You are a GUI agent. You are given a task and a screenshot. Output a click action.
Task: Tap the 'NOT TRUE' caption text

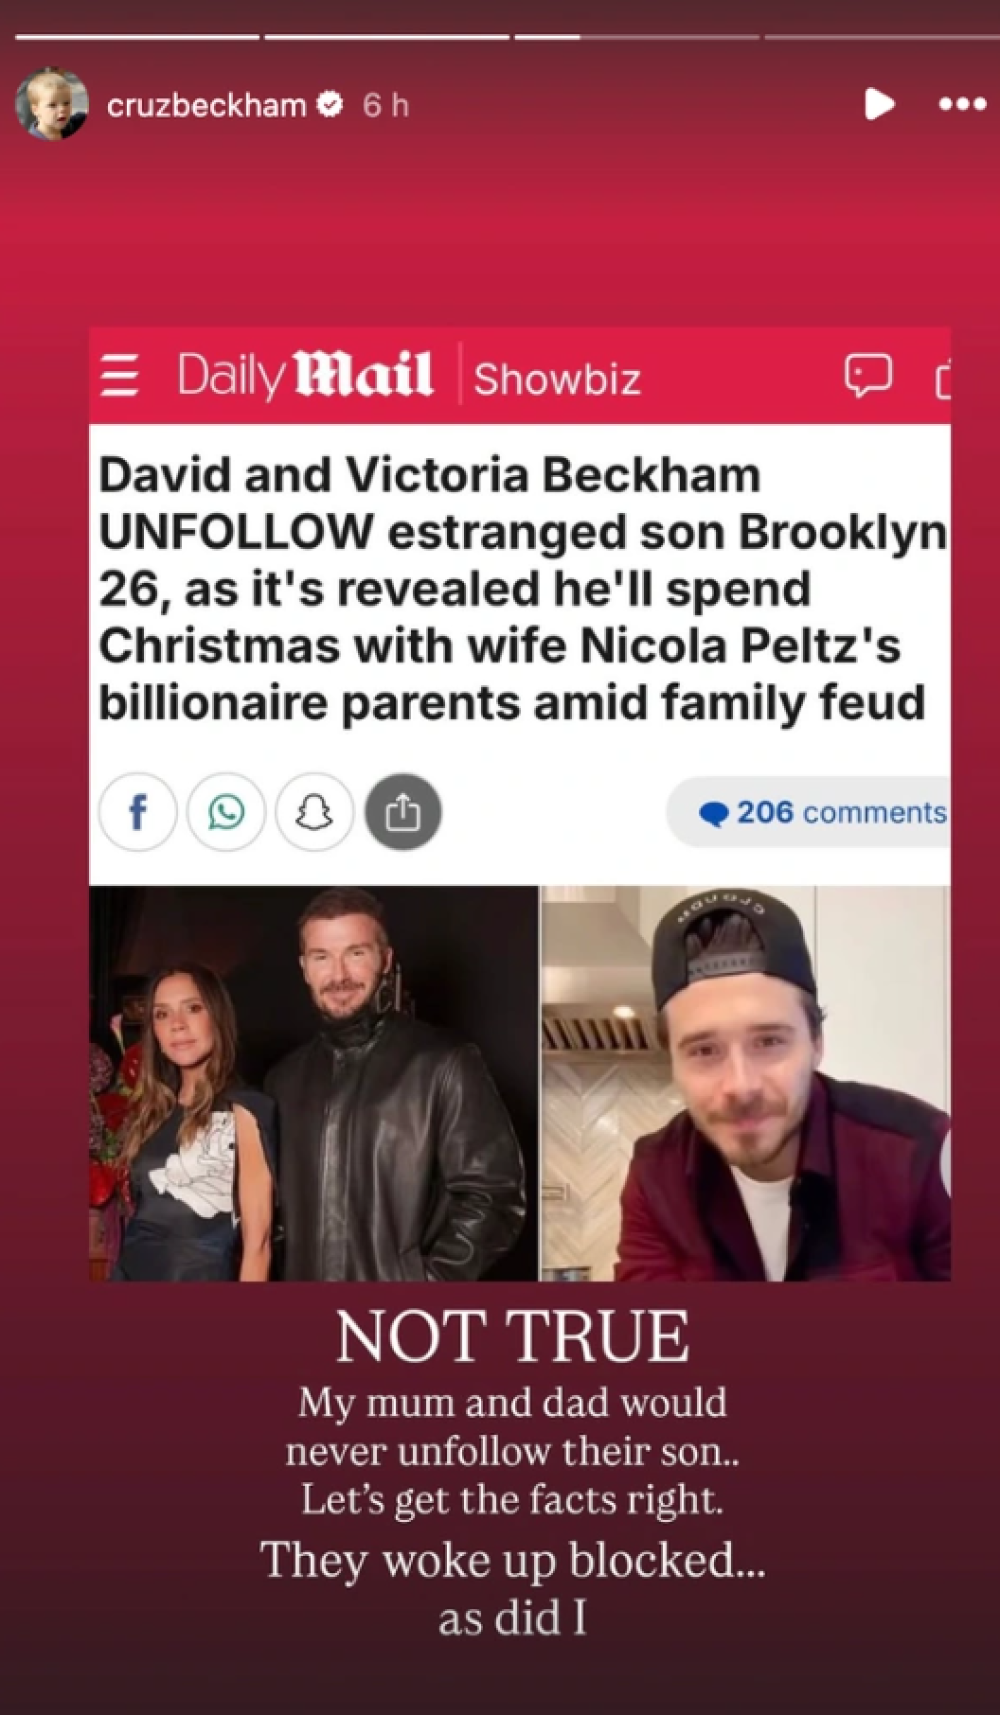(x=512, y=1337)
